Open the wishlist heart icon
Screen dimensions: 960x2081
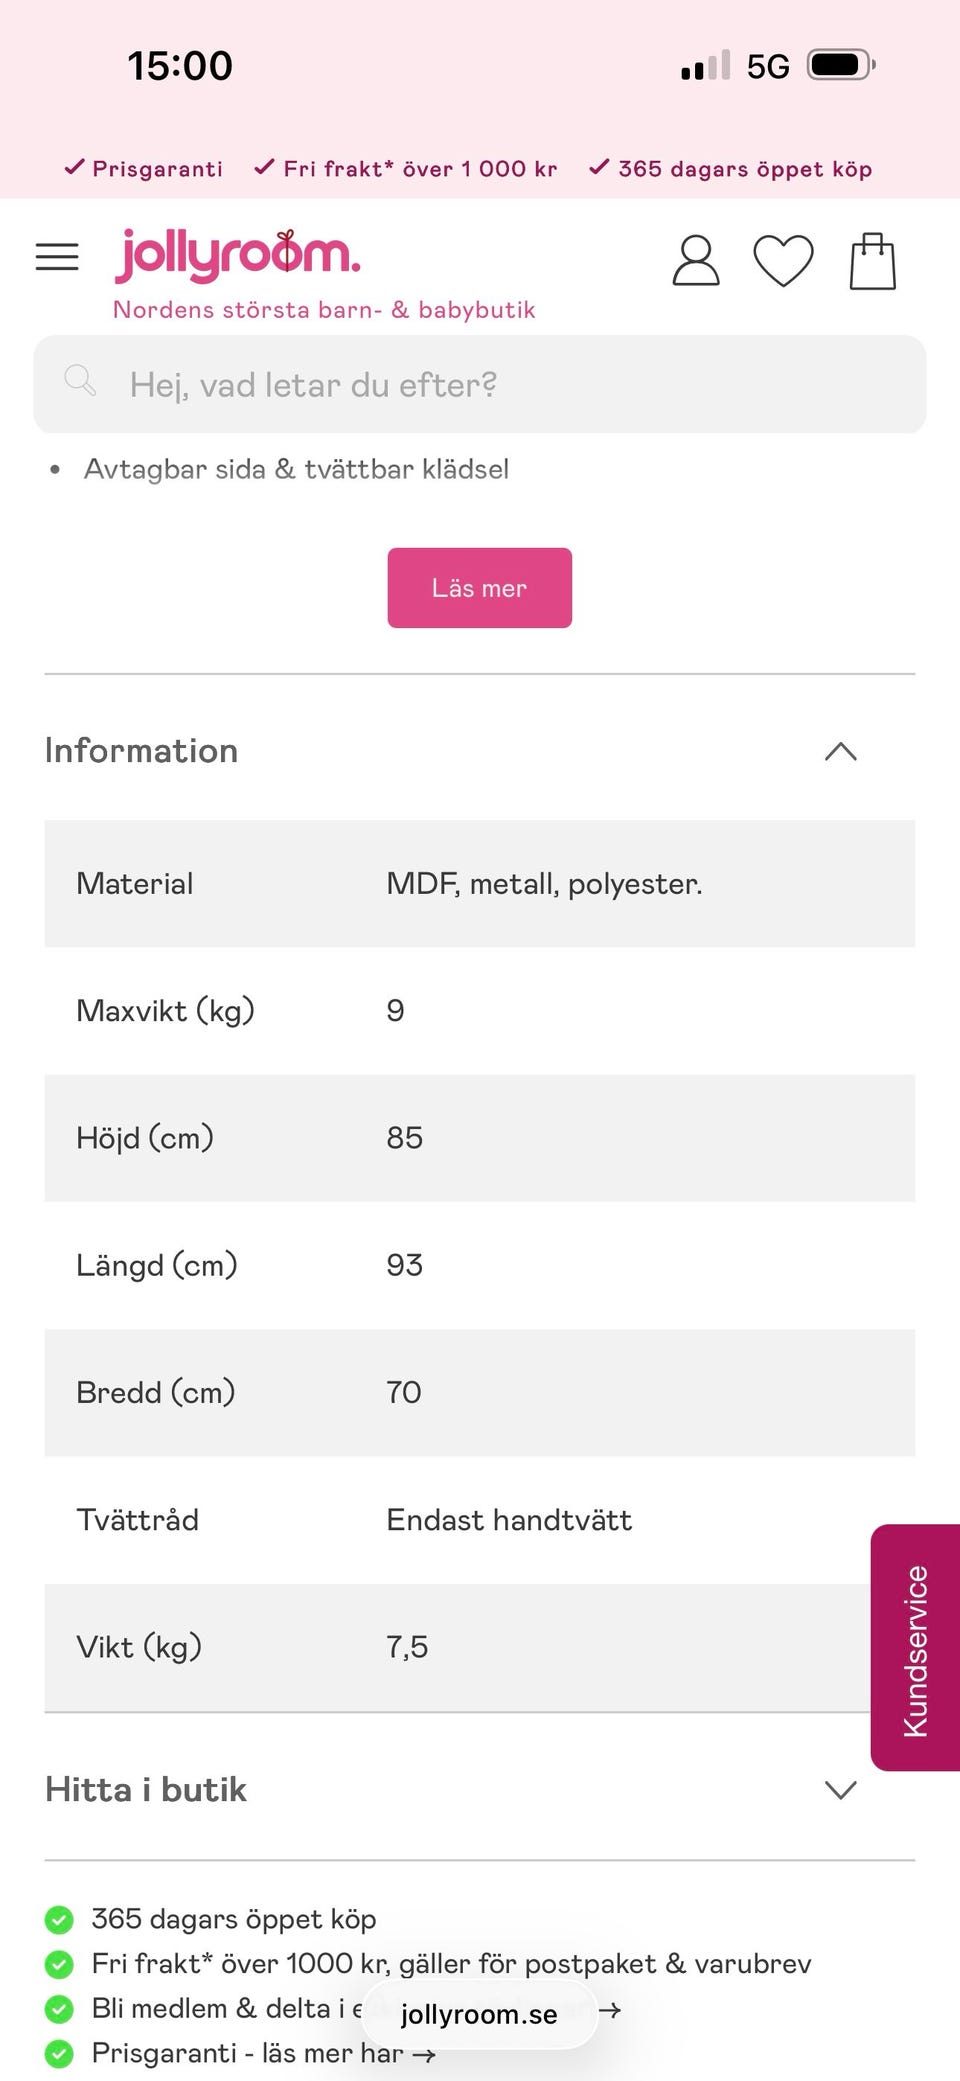click(783, 261)
